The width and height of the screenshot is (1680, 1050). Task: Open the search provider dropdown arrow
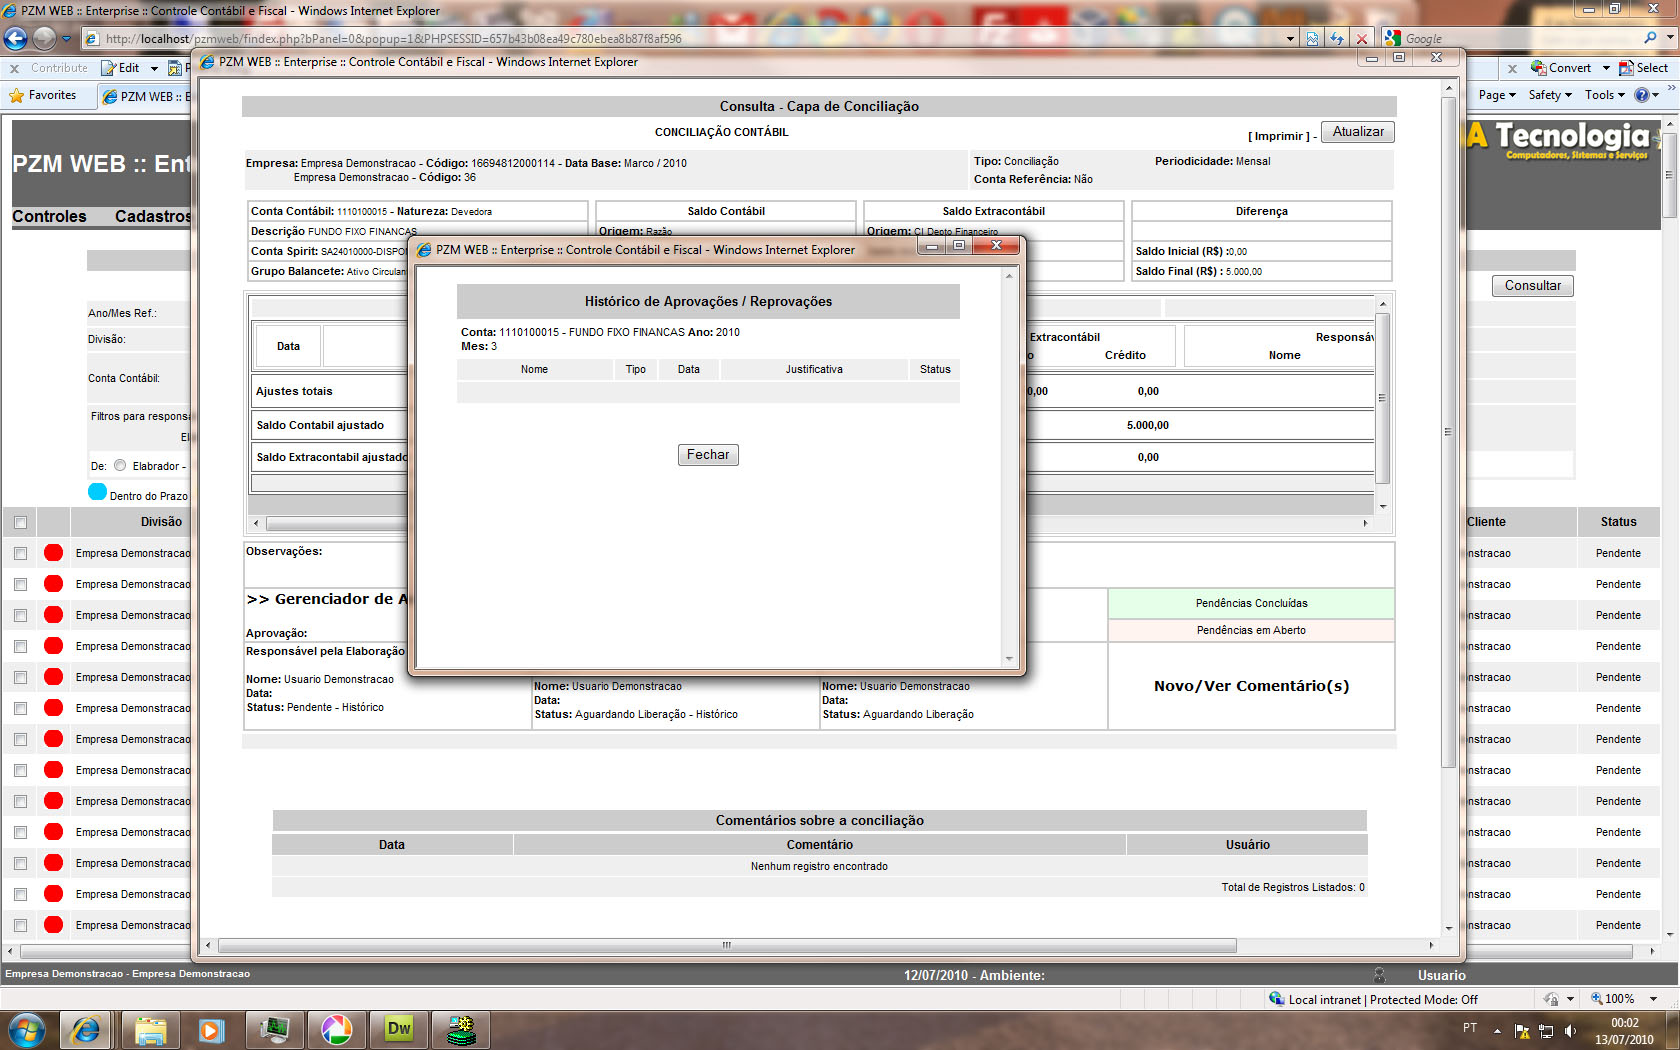1668,38
